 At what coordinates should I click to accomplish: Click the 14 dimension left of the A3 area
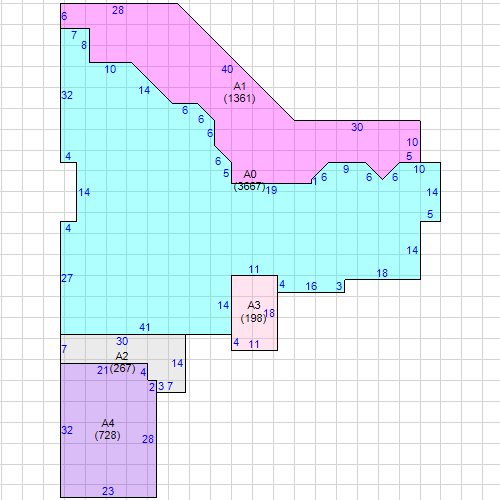223,305
